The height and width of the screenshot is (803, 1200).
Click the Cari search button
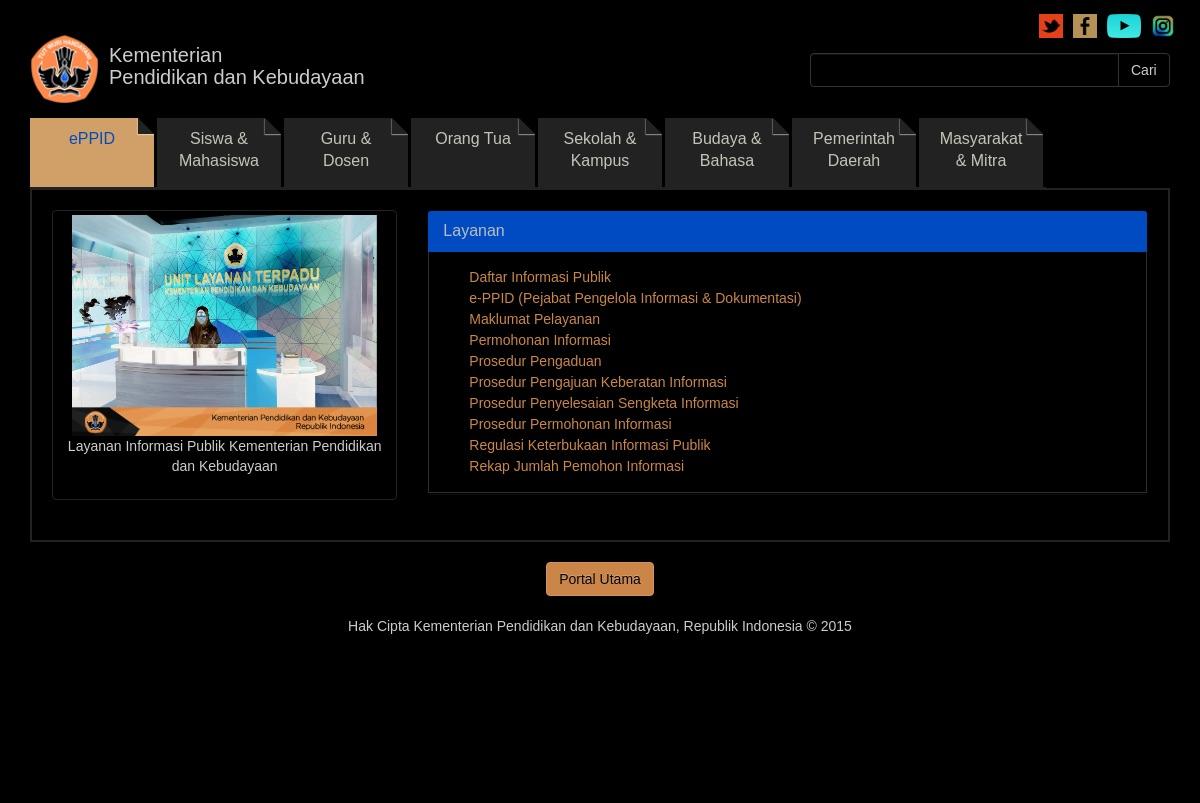1144,70
